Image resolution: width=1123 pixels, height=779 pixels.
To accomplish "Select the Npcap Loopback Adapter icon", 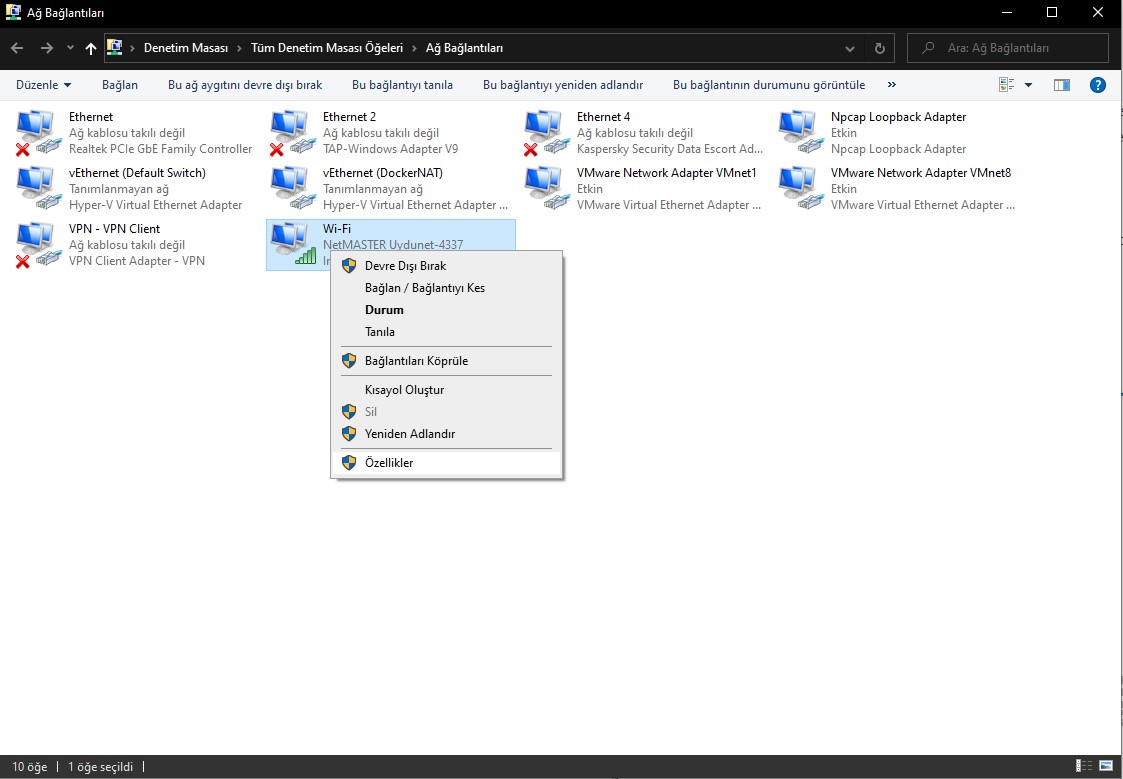I will [800, 132].
